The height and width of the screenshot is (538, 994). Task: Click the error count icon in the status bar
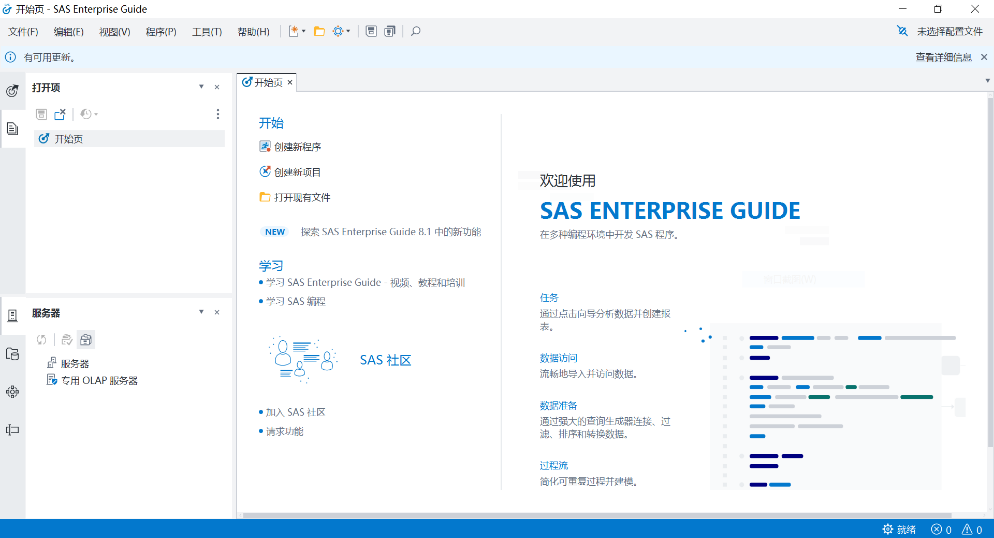coord(936,529)
